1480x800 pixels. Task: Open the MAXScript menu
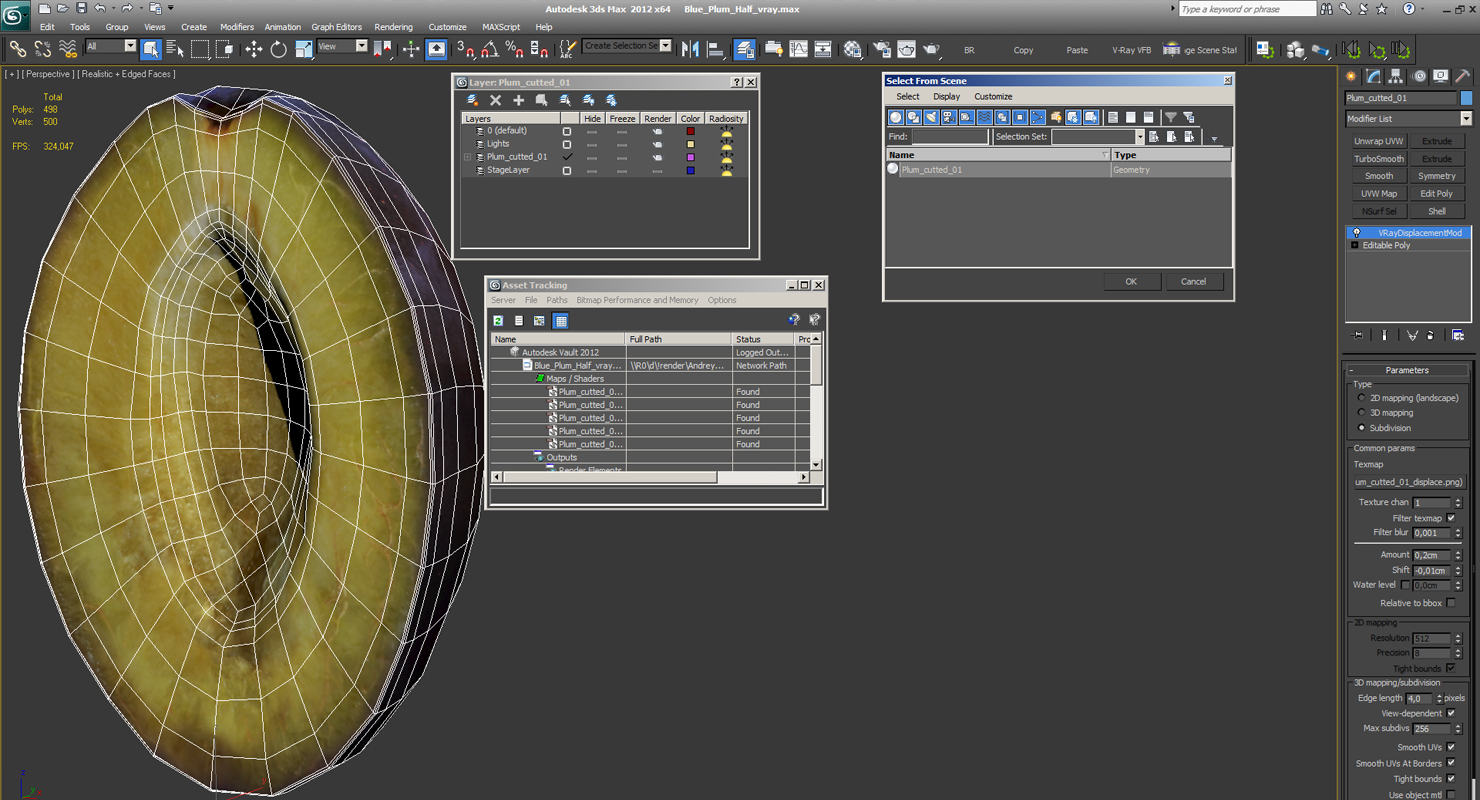click(501, 27)
